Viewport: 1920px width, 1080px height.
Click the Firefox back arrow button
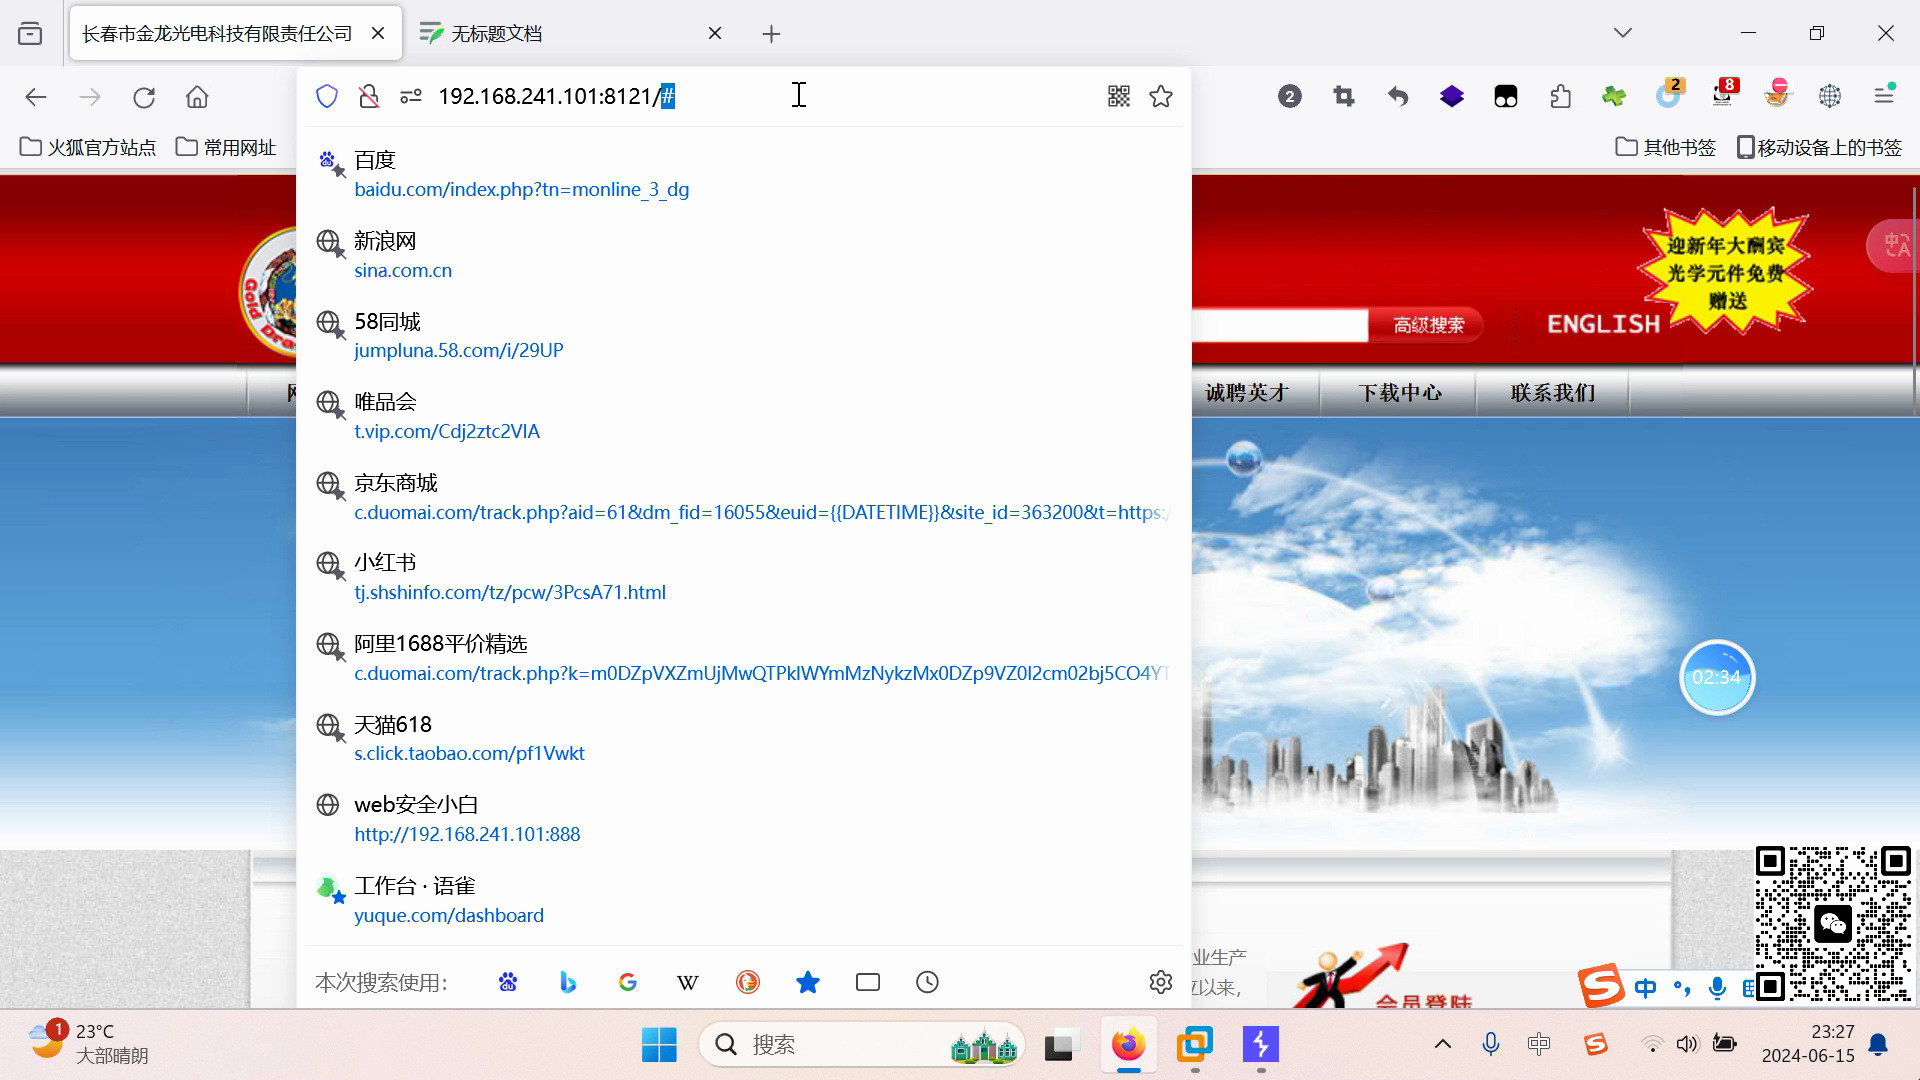[36, 97]
